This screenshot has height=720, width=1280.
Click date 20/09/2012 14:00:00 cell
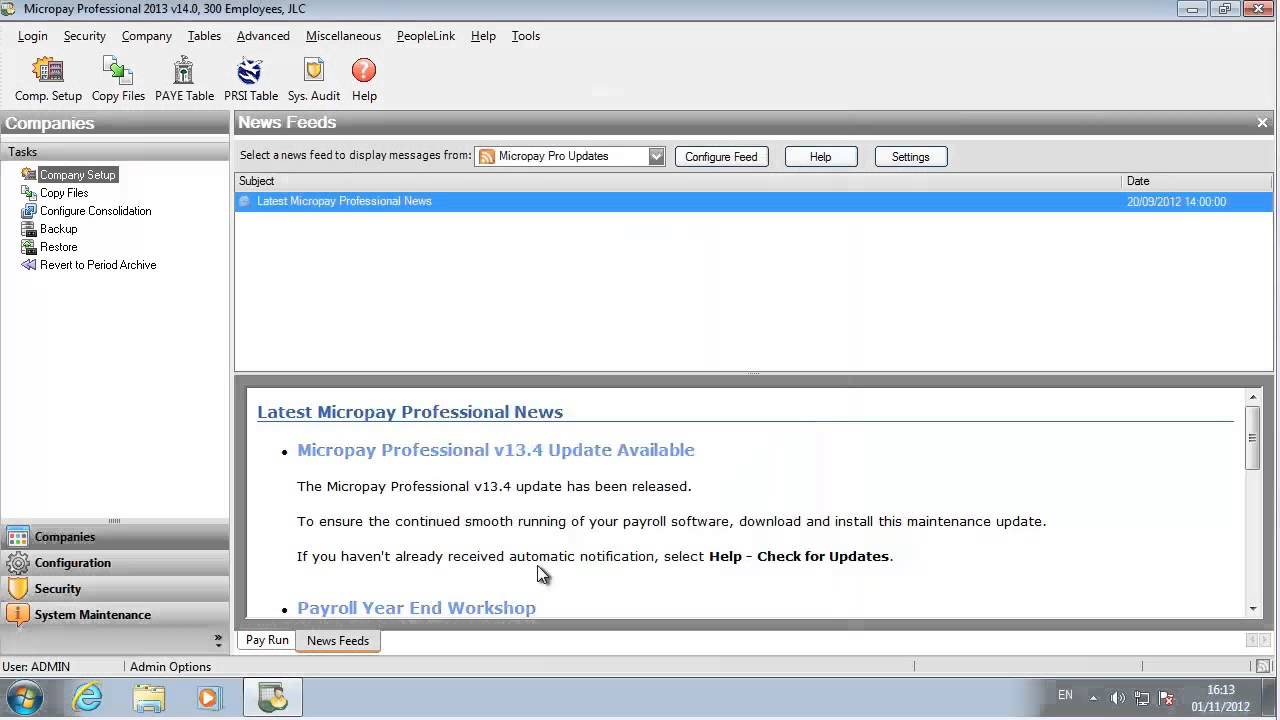[x=1176, y=202]
